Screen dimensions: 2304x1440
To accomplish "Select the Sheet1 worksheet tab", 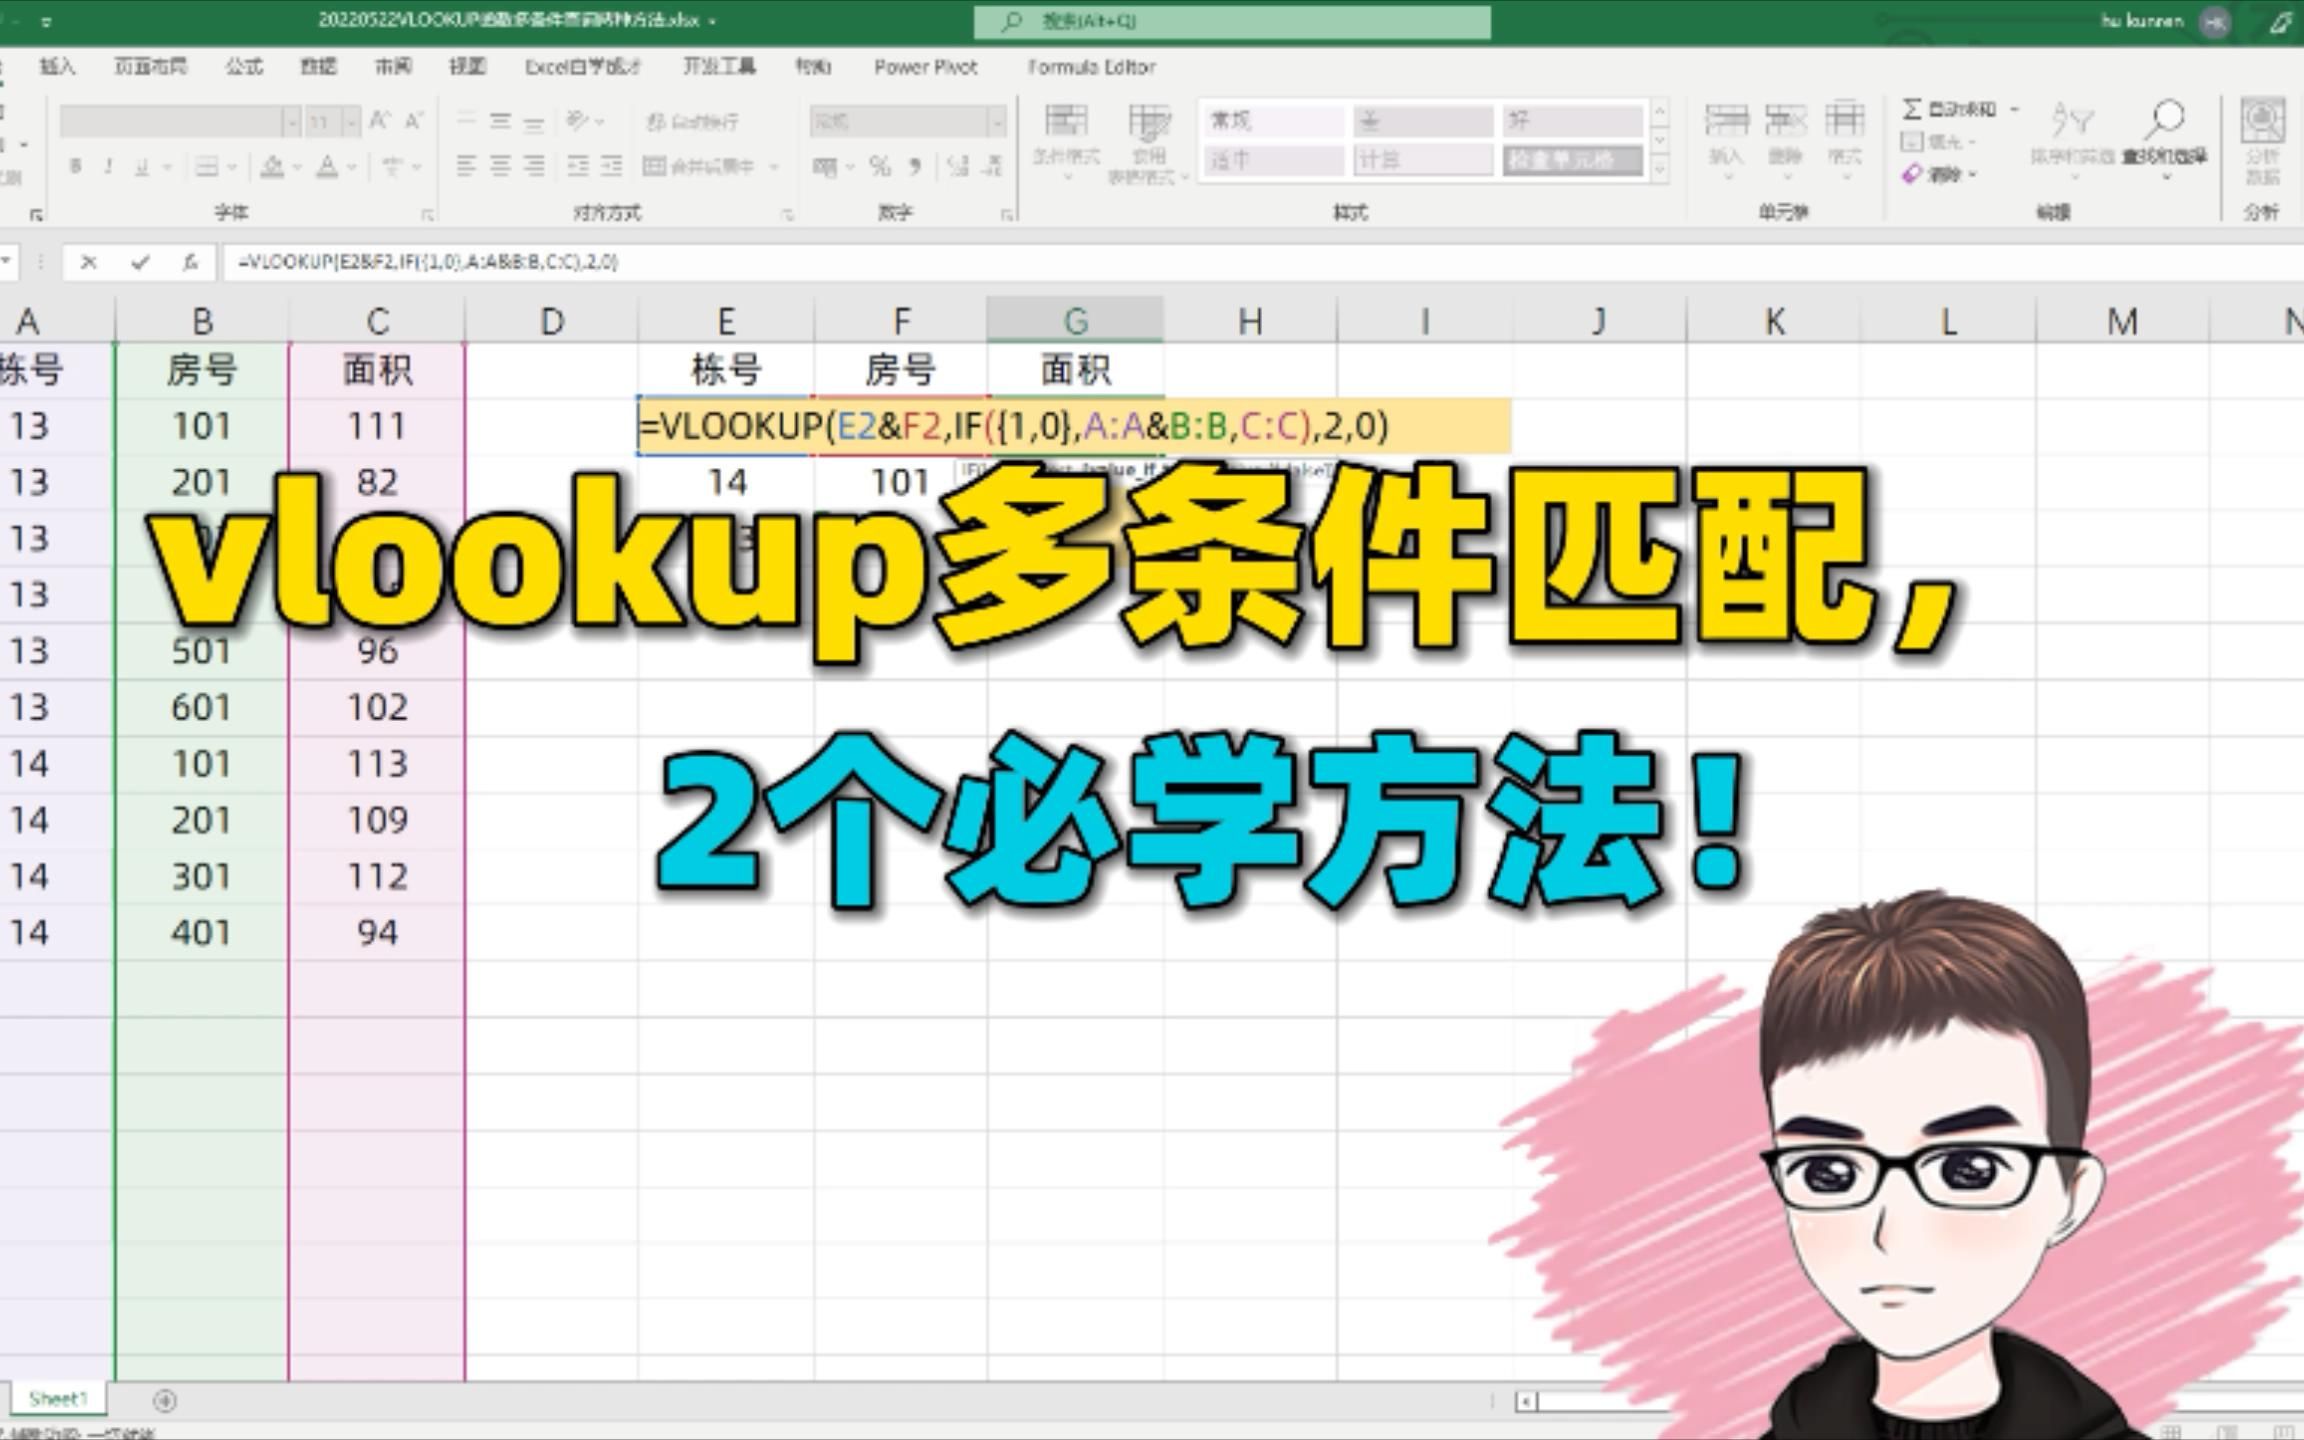I will tap(58, 1399).
